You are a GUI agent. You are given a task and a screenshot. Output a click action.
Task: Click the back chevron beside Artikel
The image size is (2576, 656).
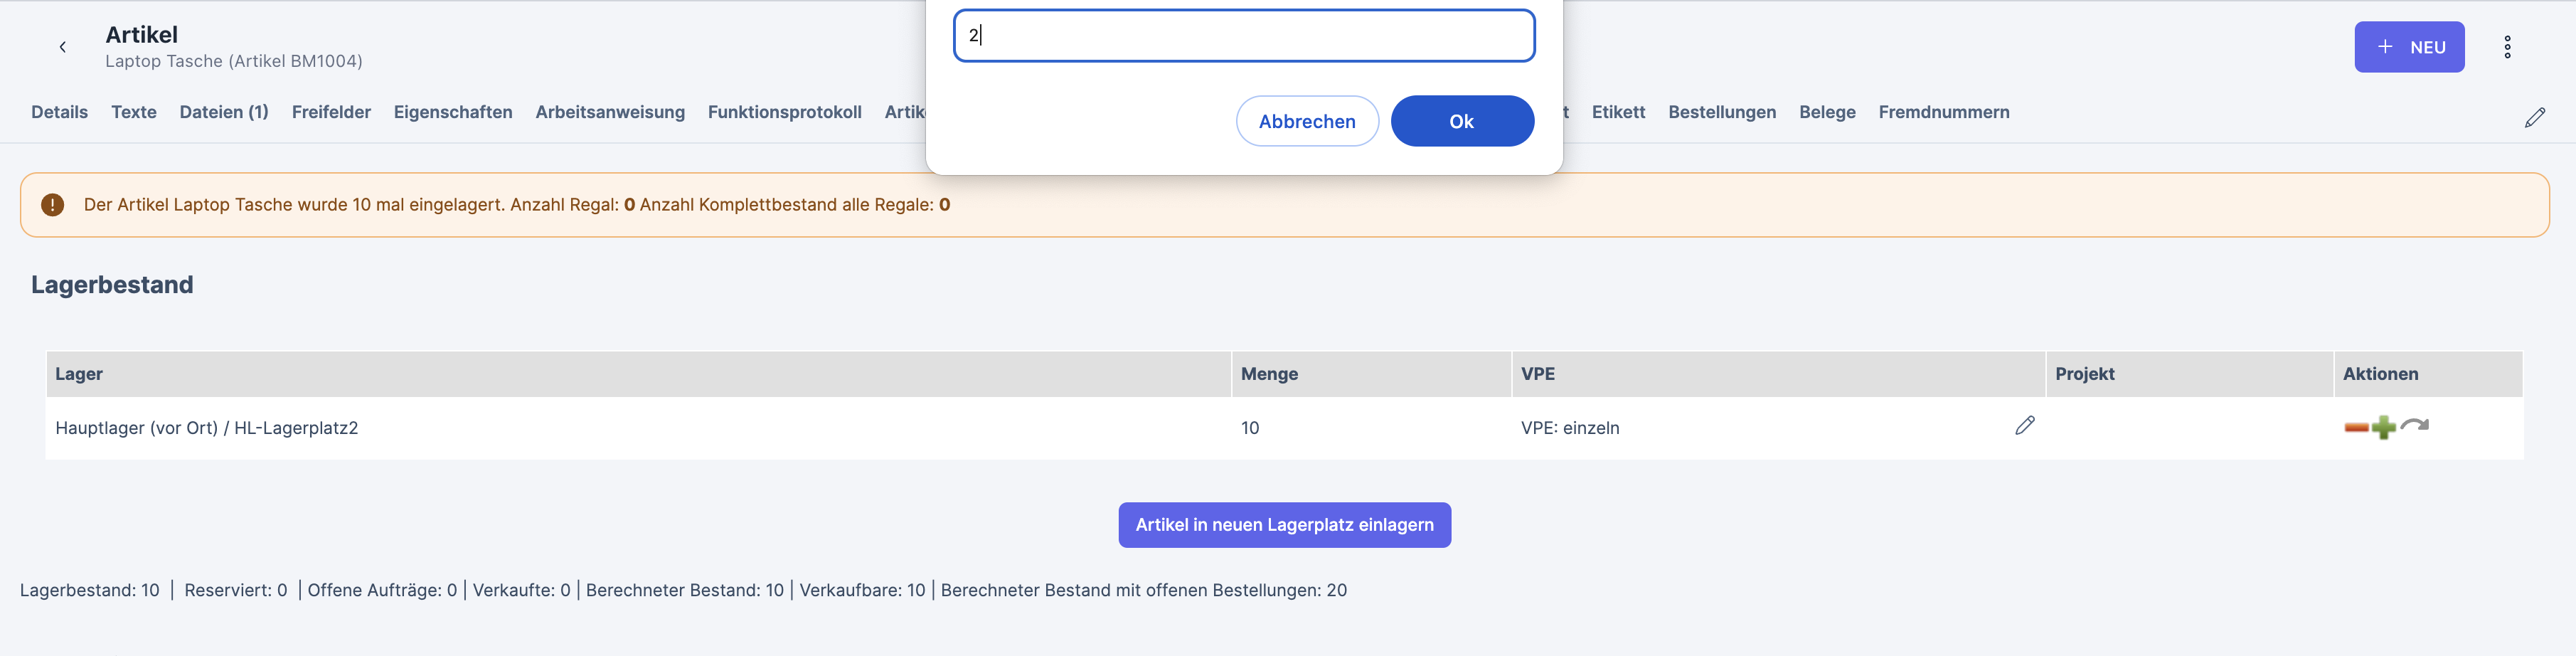pyautogui.click(x=63, y=47)
